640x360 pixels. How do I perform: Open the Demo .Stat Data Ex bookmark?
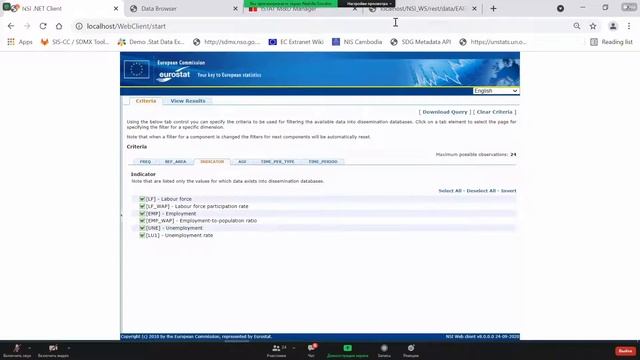[x=151, y=42]
